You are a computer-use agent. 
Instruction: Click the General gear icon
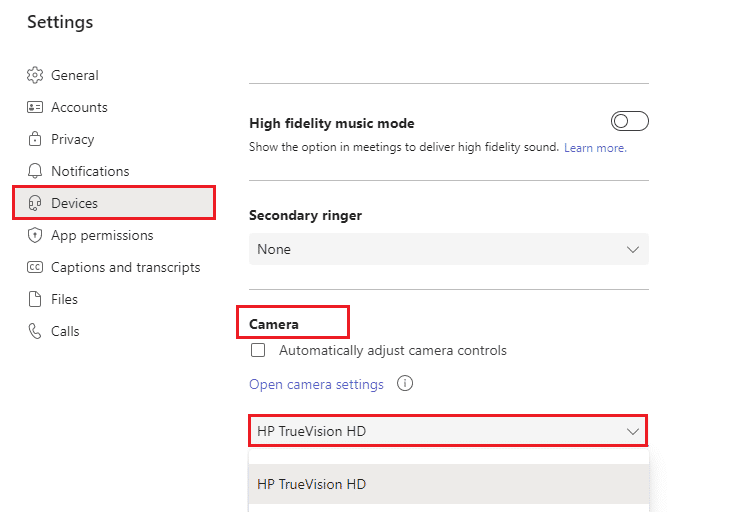click(x=35, y=75)
